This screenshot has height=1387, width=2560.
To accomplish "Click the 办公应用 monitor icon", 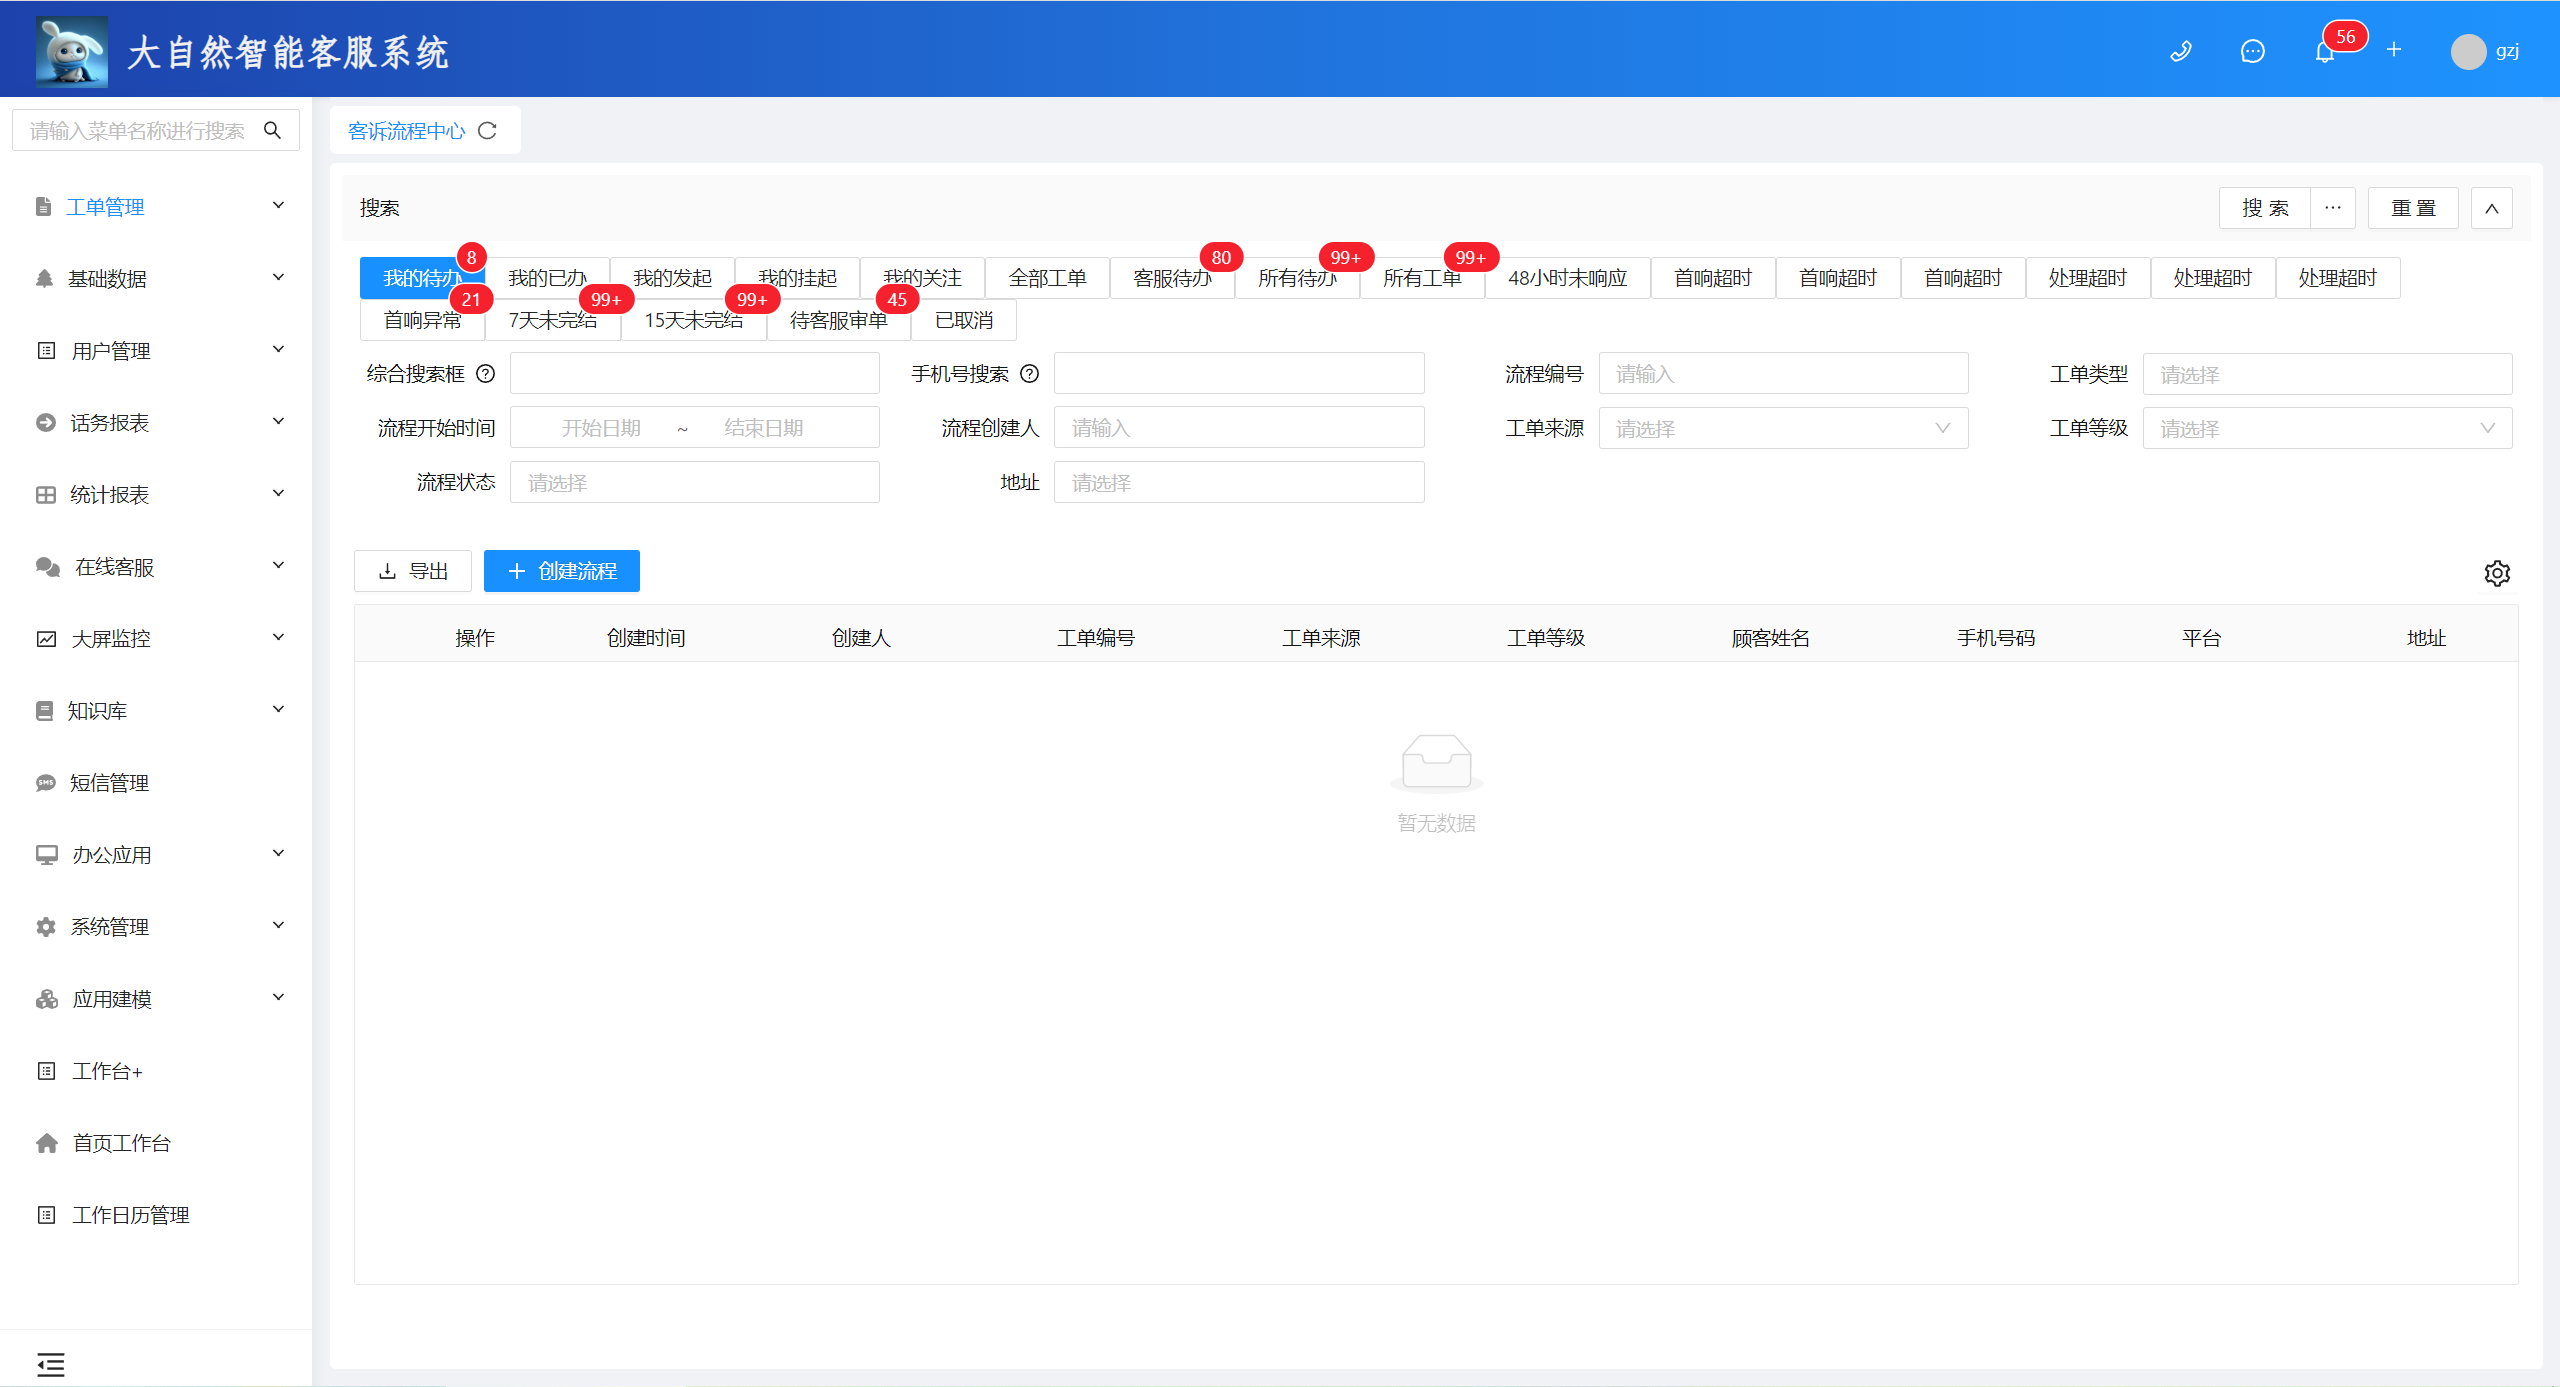I will tap(47, 855).
